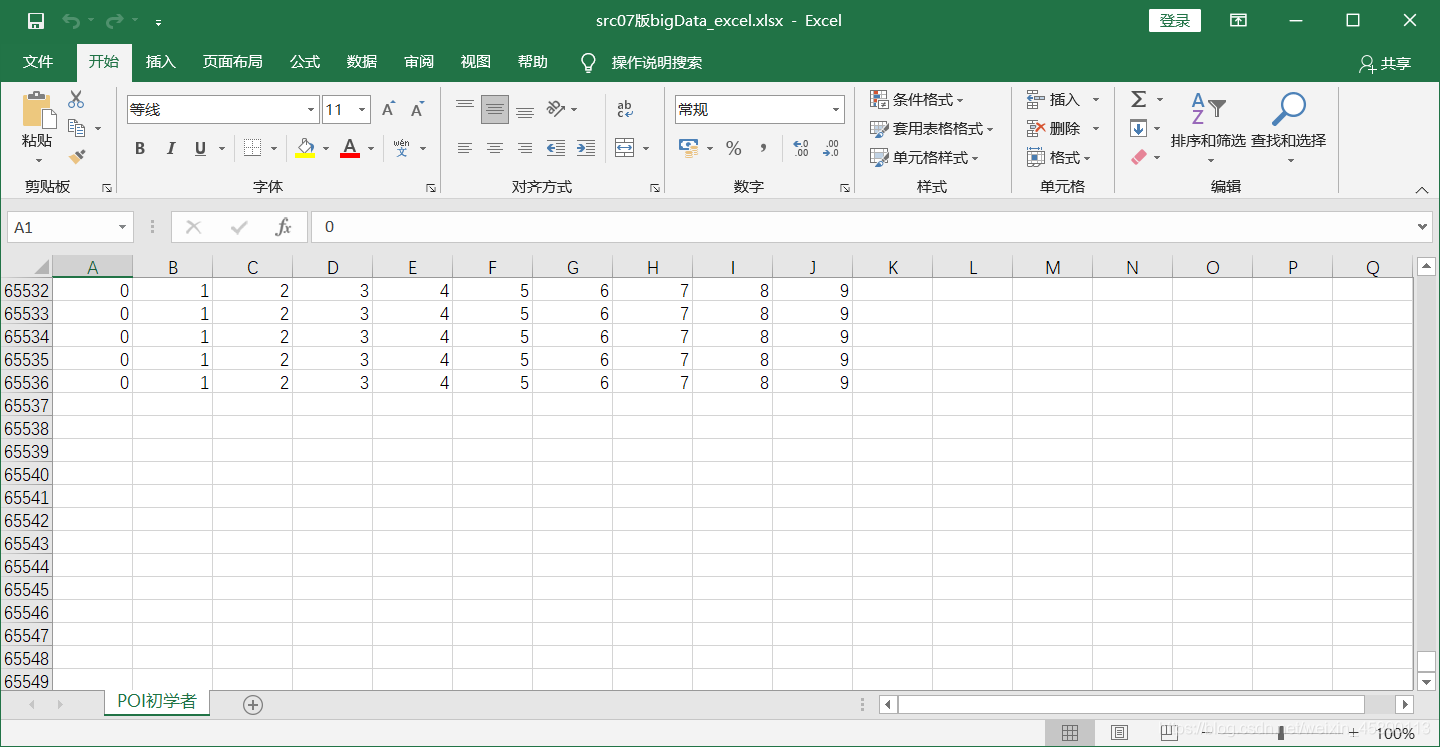Click the AutoSum sigma icon

(1138, 99)
